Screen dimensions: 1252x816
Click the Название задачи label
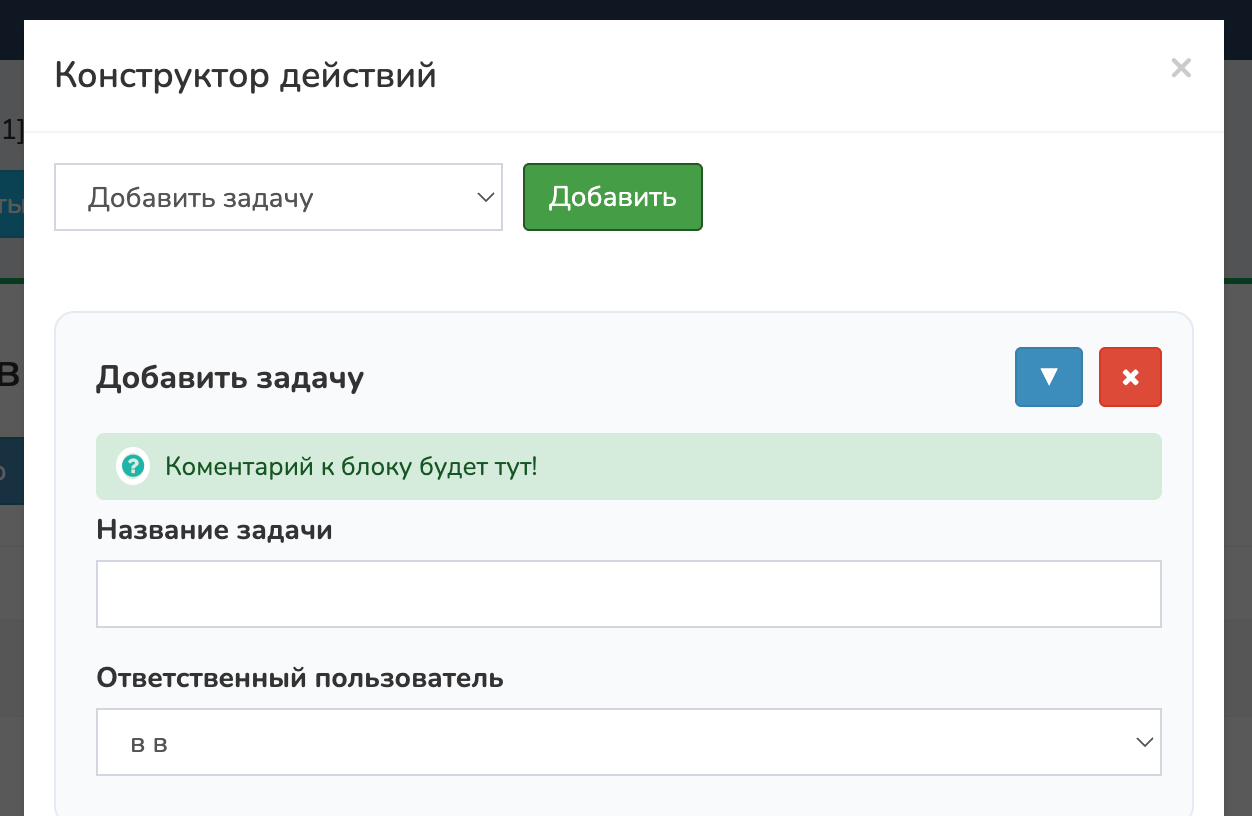click(x=214, y=530)
